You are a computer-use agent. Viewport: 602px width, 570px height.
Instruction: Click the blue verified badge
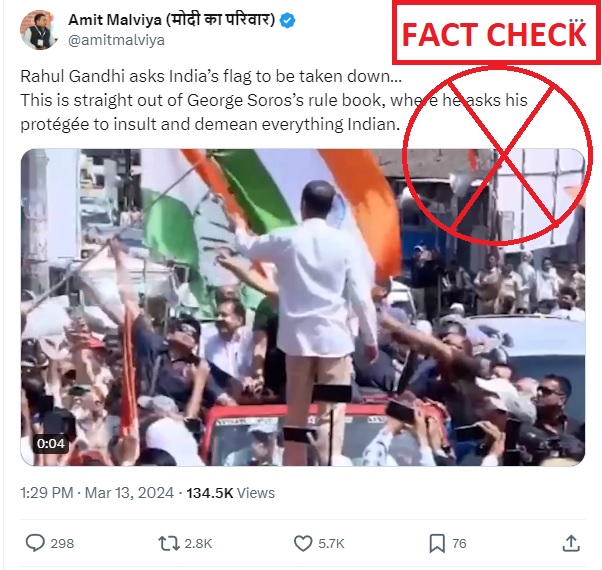(287, 20)
